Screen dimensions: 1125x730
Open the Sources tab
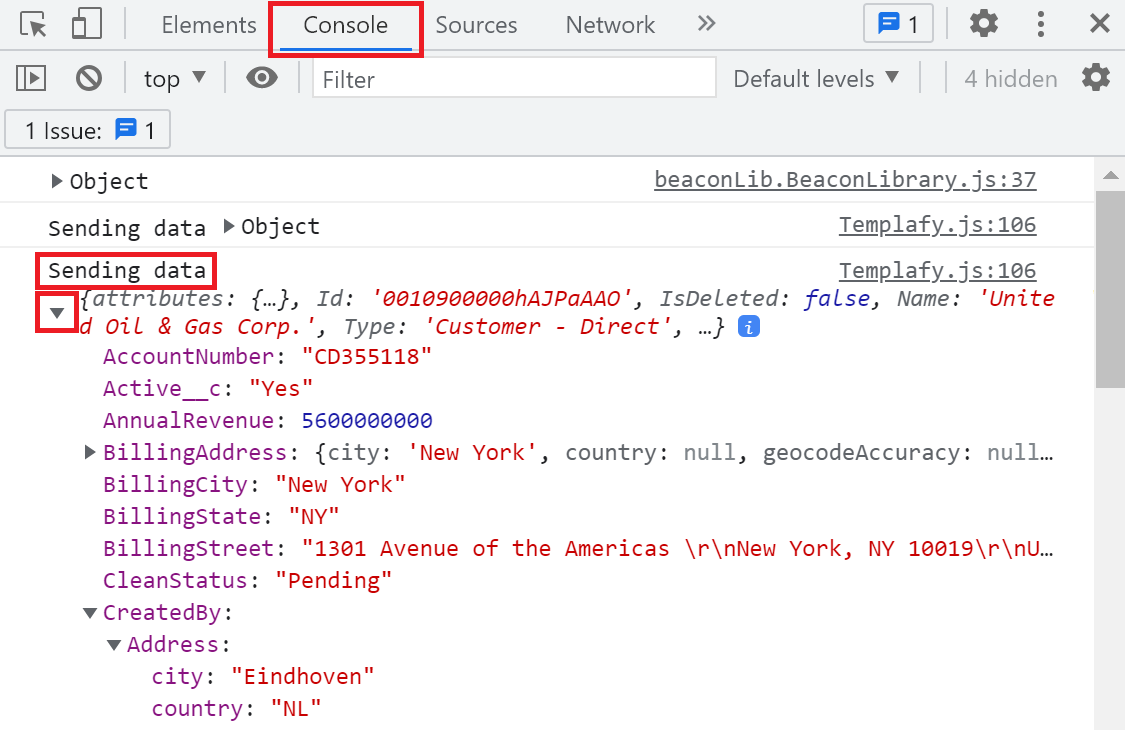[476, 25]
